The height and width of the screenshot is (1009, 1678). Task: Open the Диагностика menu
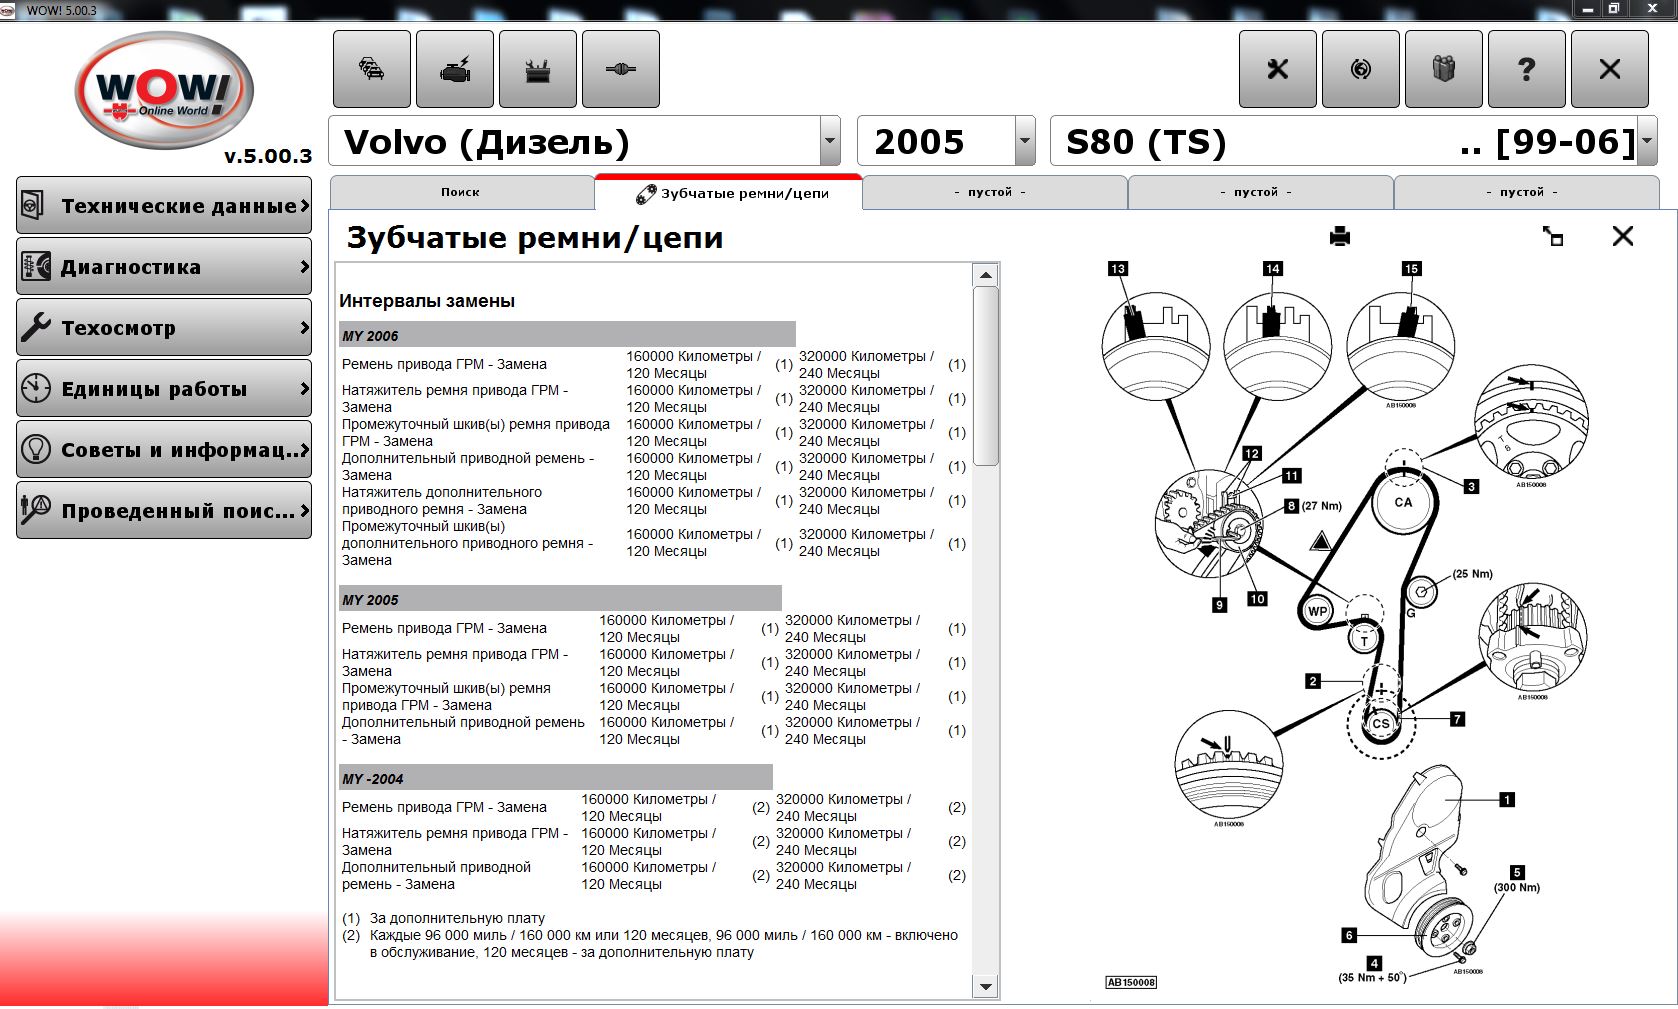tap(164, 267)
